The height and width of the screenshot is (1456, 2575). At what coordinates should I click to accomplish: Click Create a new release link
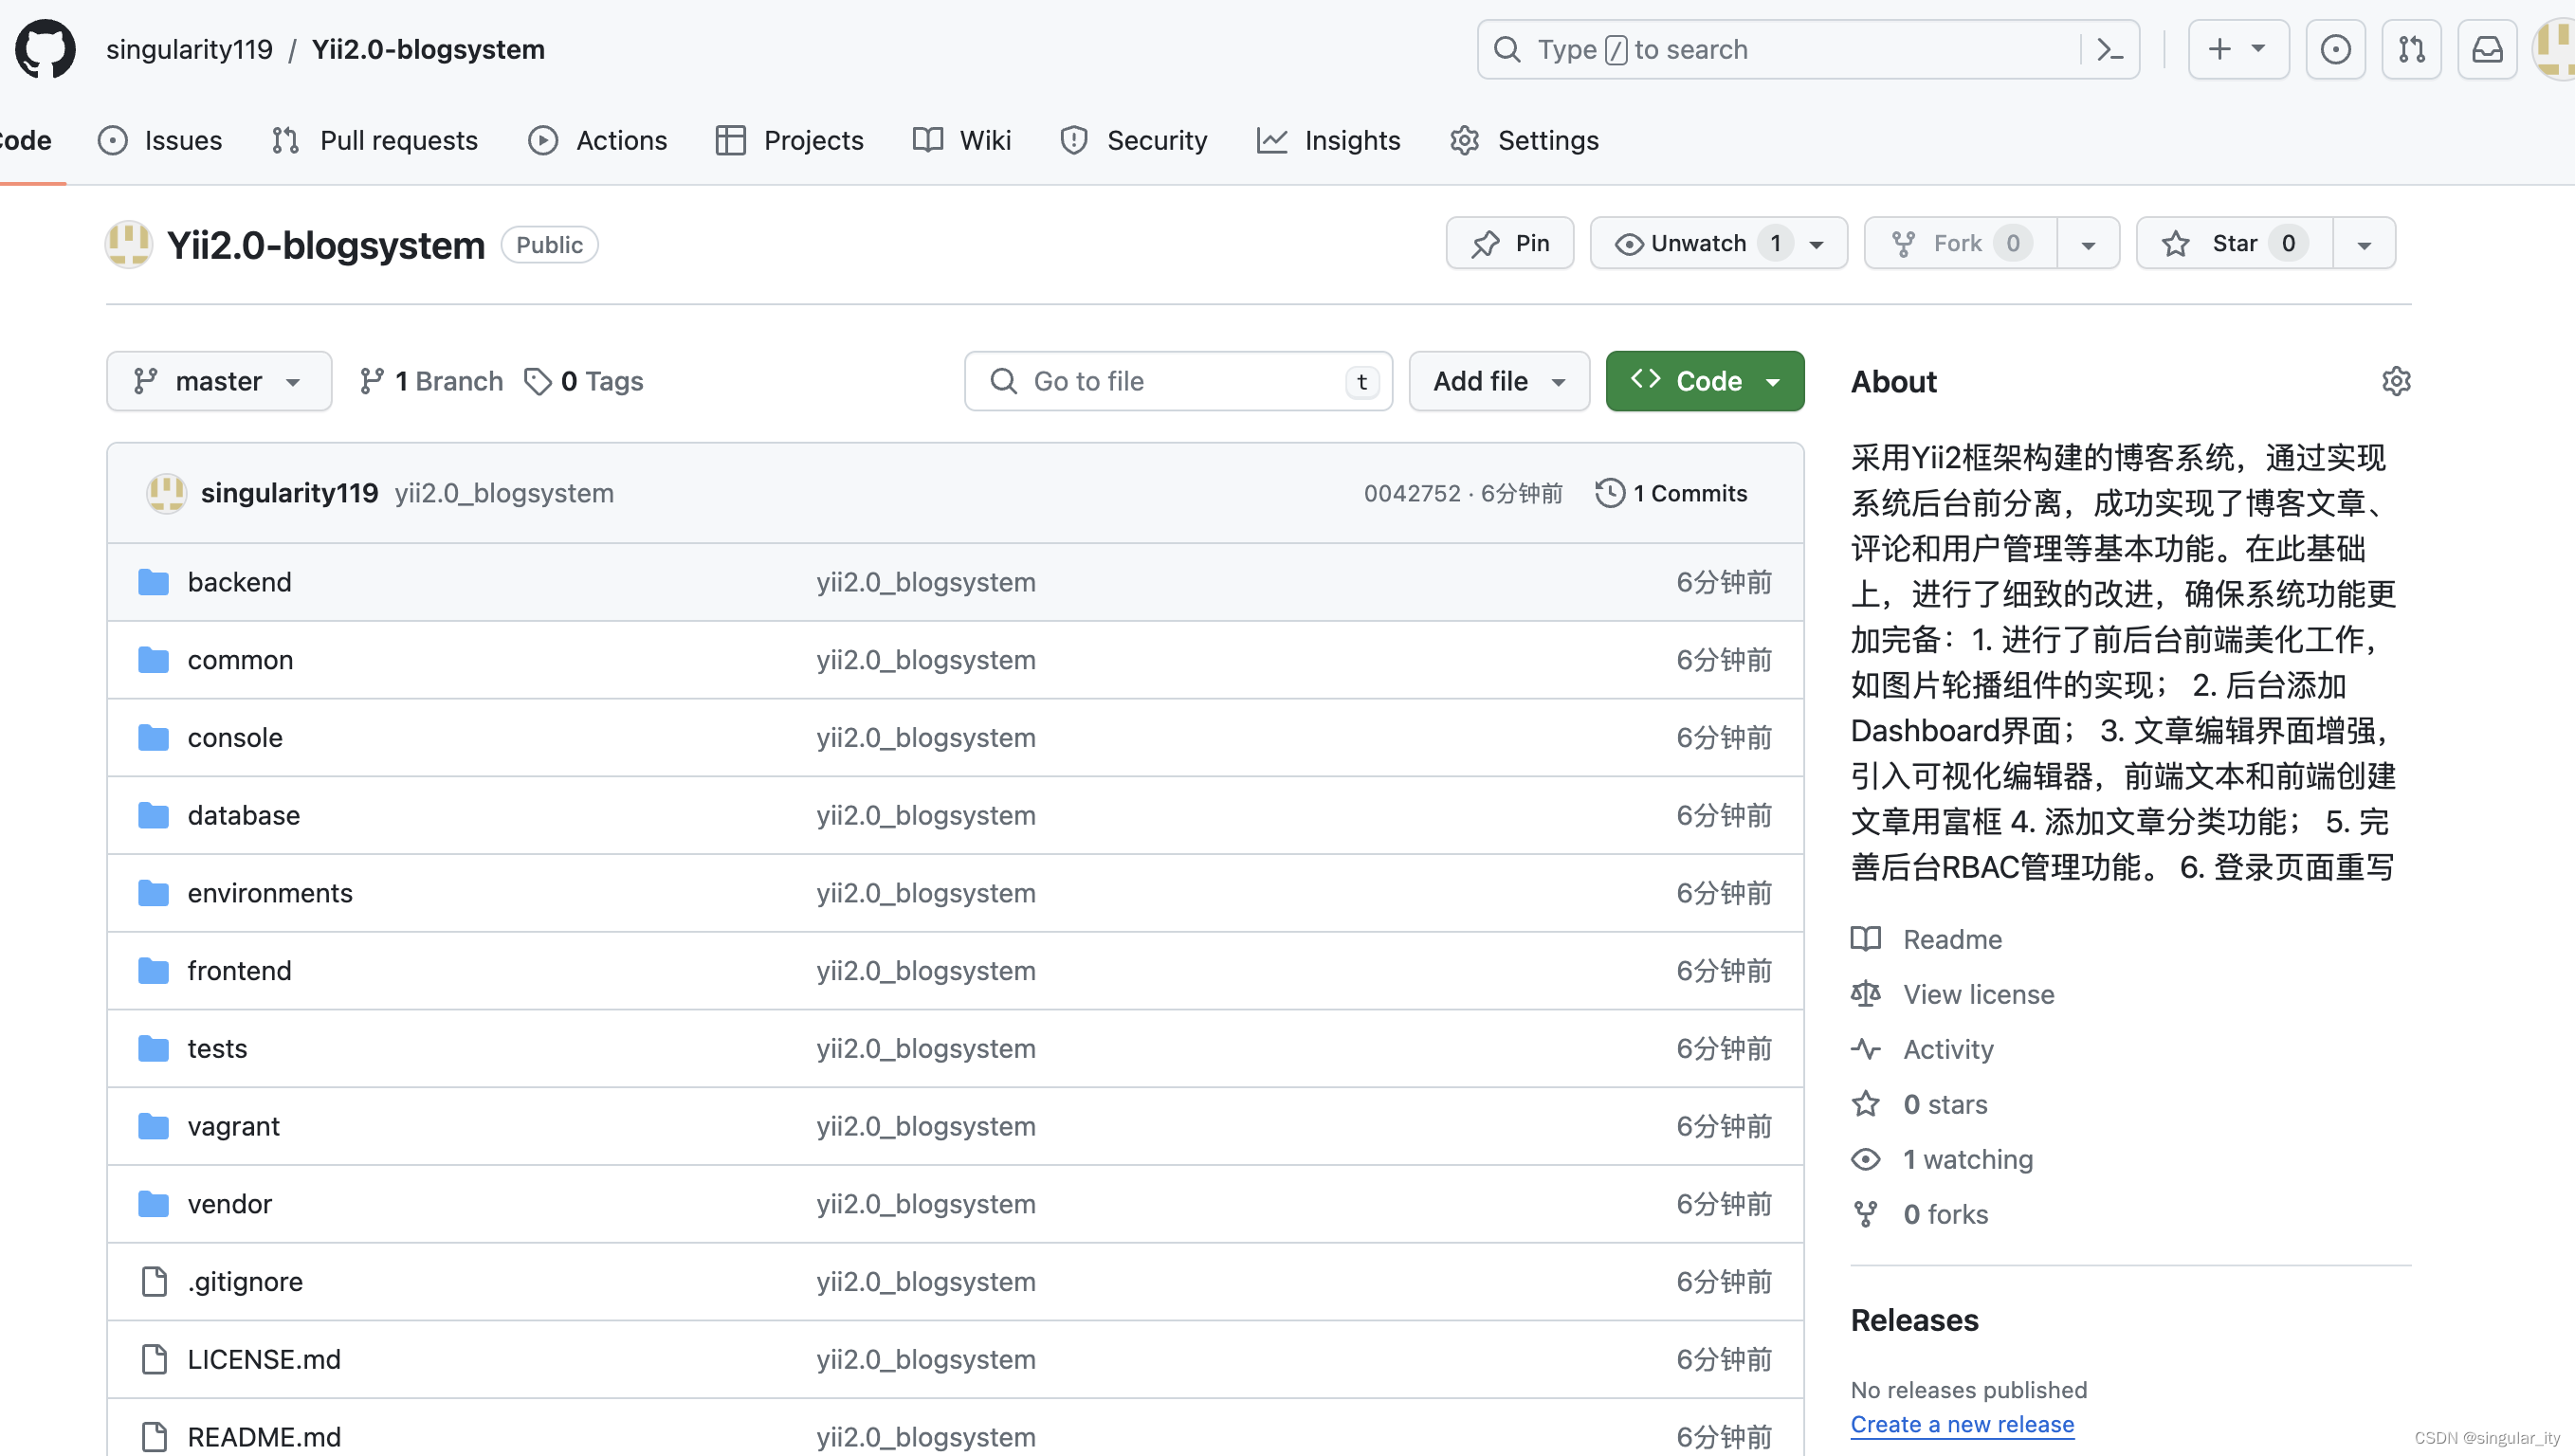pyautogui.click(x=1962, y=1424)
